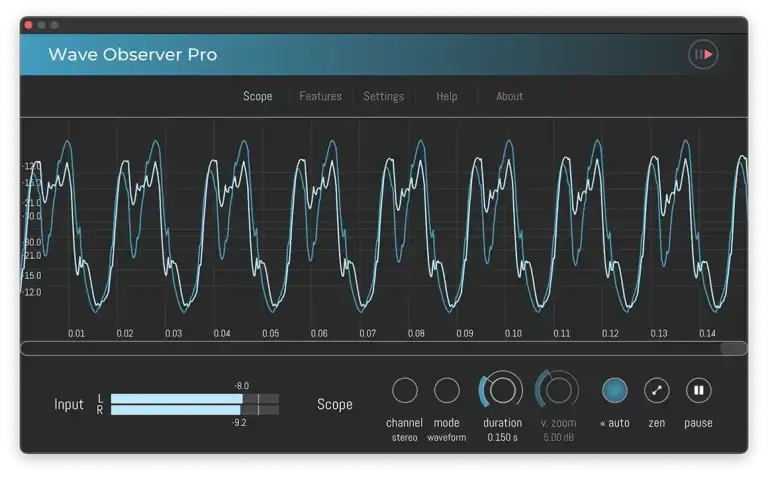Image resolution: width=768 pixels, height=477 pixels.
Task: Open the Settings tab
Action: tap(384, 96)
